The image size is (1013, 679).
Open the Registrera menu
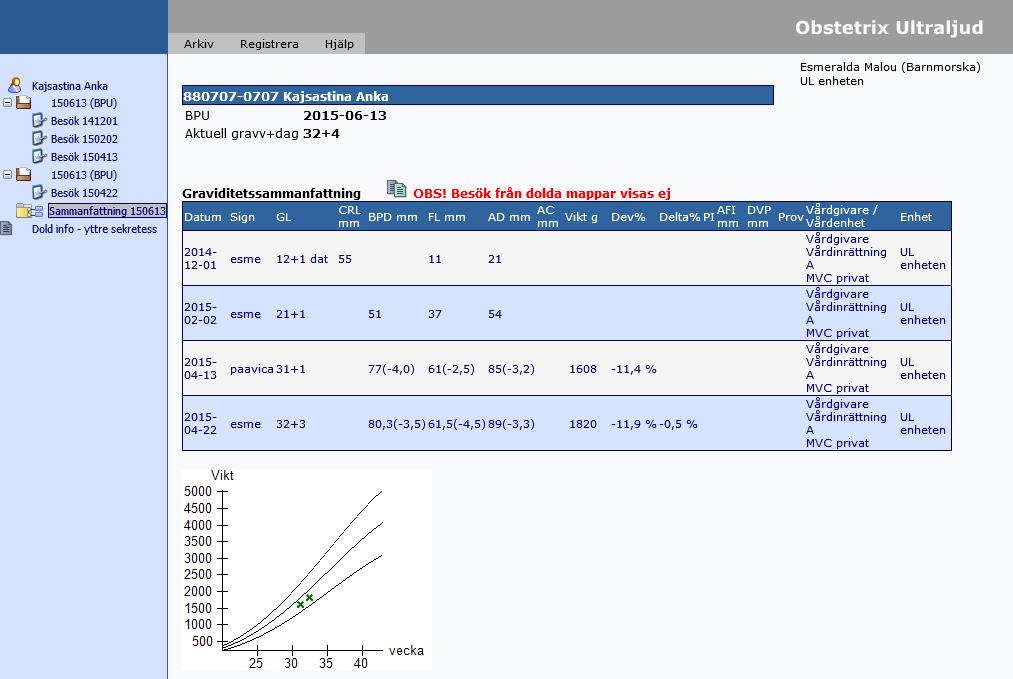pyautogui.click(x=269, y=44)
